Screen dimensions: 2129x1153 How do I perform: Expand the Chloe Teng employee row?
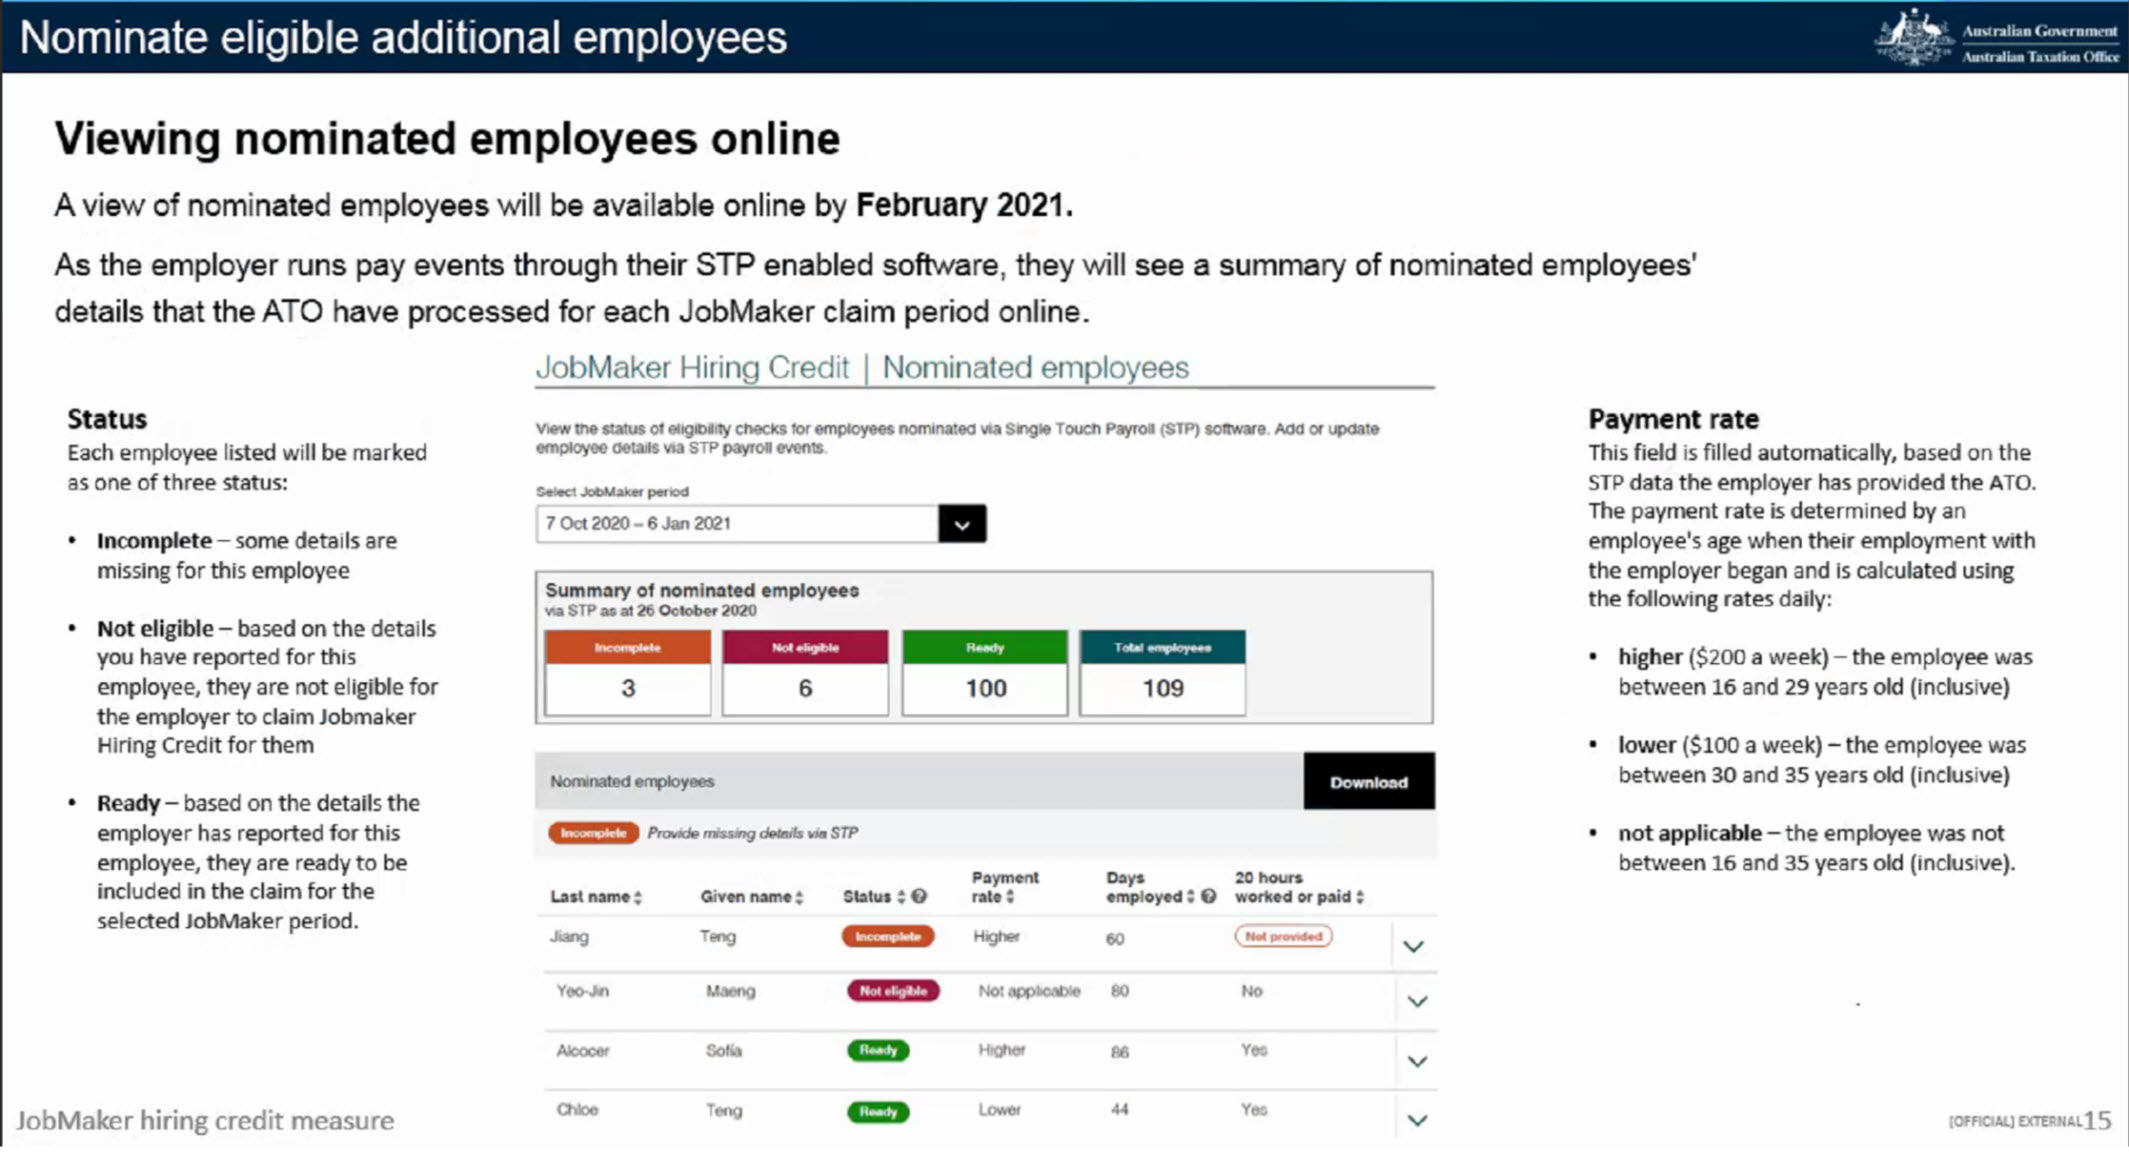point(1417,1120)
